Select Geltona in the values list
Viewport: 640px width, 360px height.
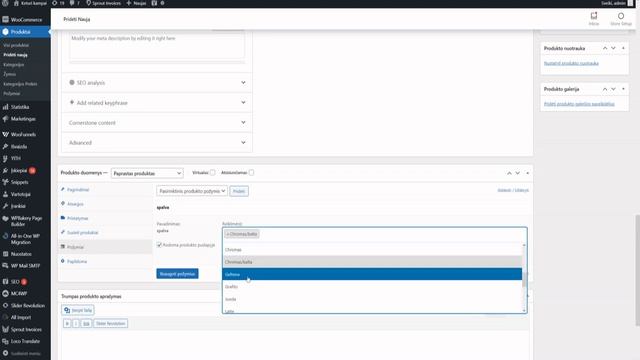point(372,274)
